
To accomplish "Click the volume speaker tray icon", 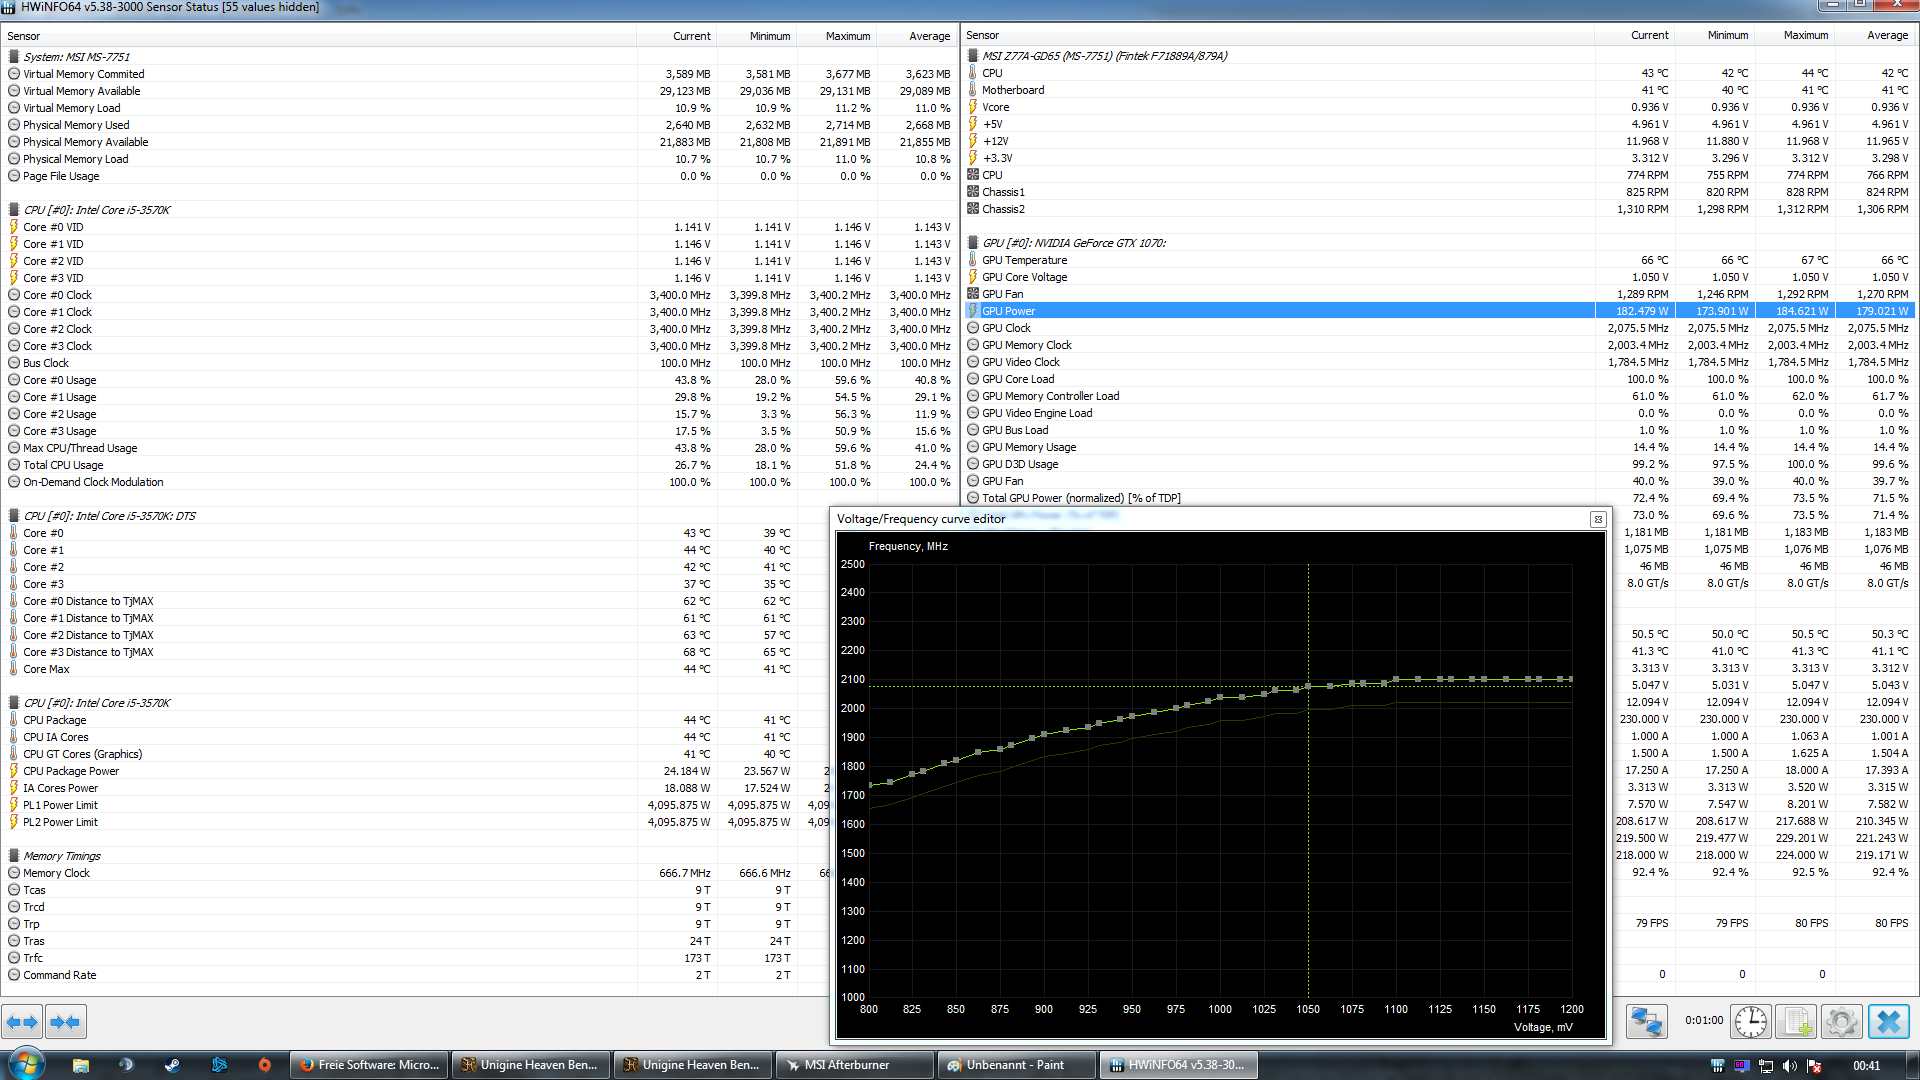I will (1790, 1066).
